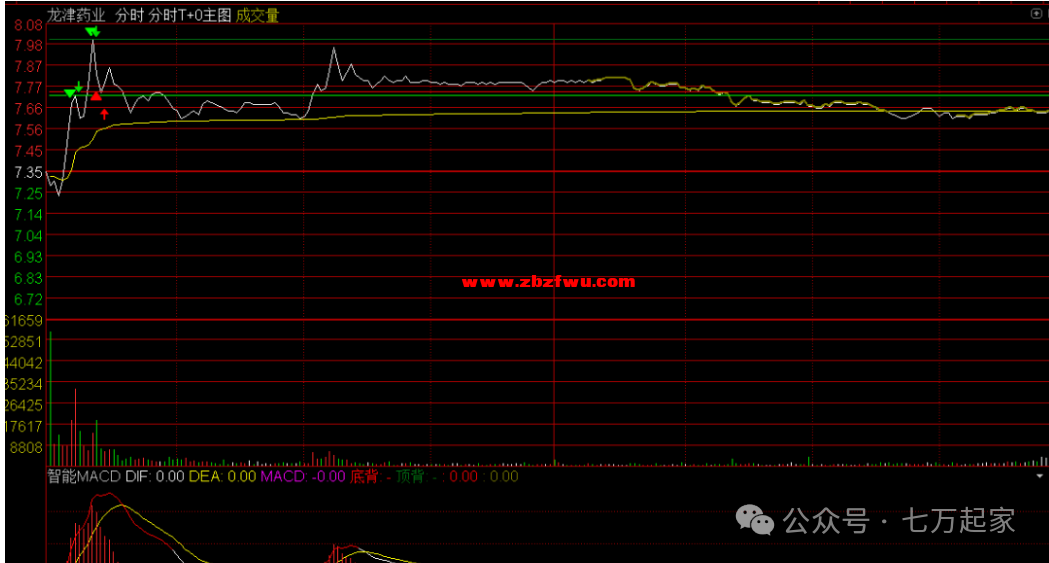1049x563 pixels.
Task: Click the 智能MACD indicator title
Action: [84, 476]
